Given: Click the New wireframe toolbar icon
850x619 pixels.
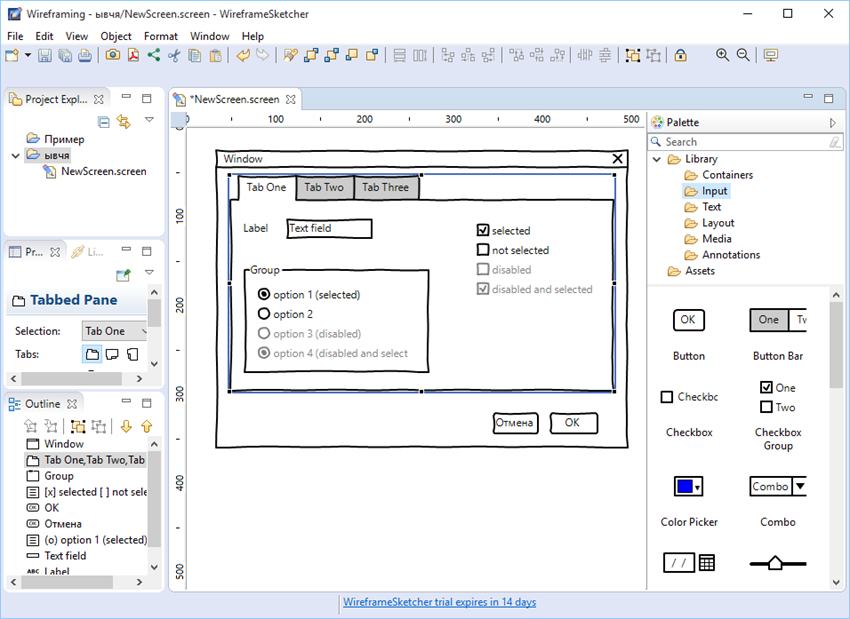Looking at the screenshot, I should 11,55.
